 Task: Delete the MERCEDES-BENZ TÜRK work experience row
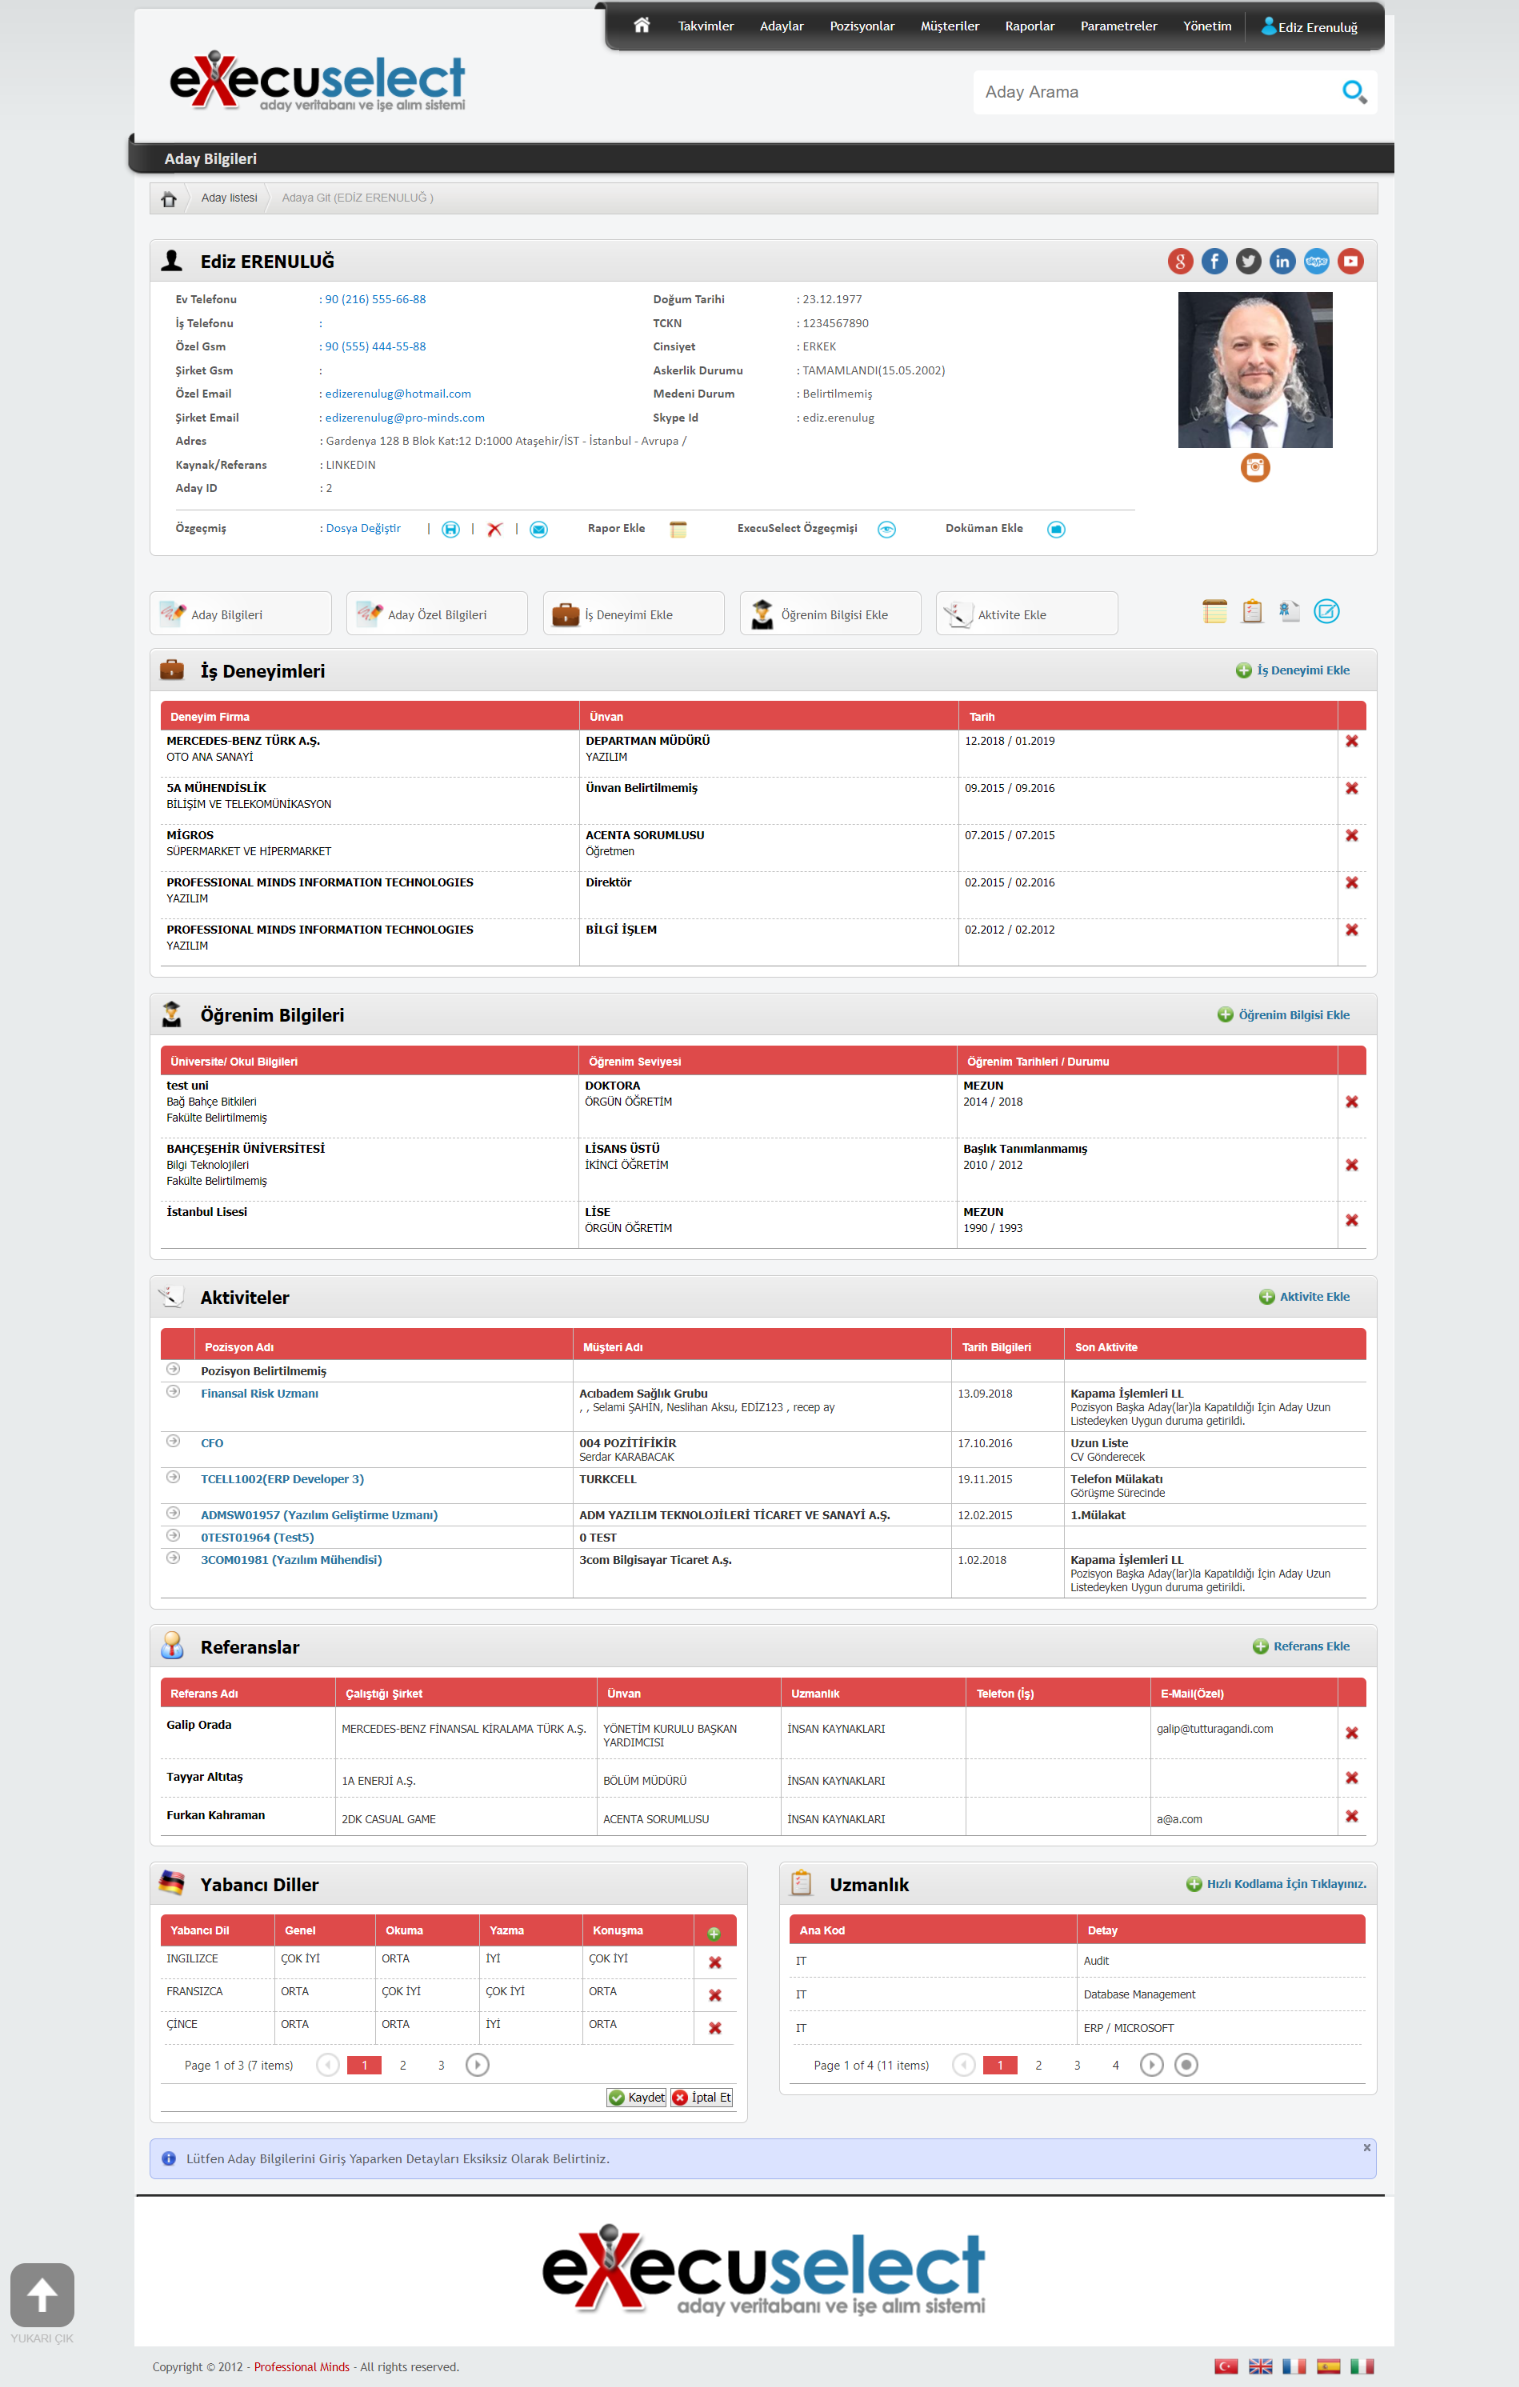tap(1351, 742)
